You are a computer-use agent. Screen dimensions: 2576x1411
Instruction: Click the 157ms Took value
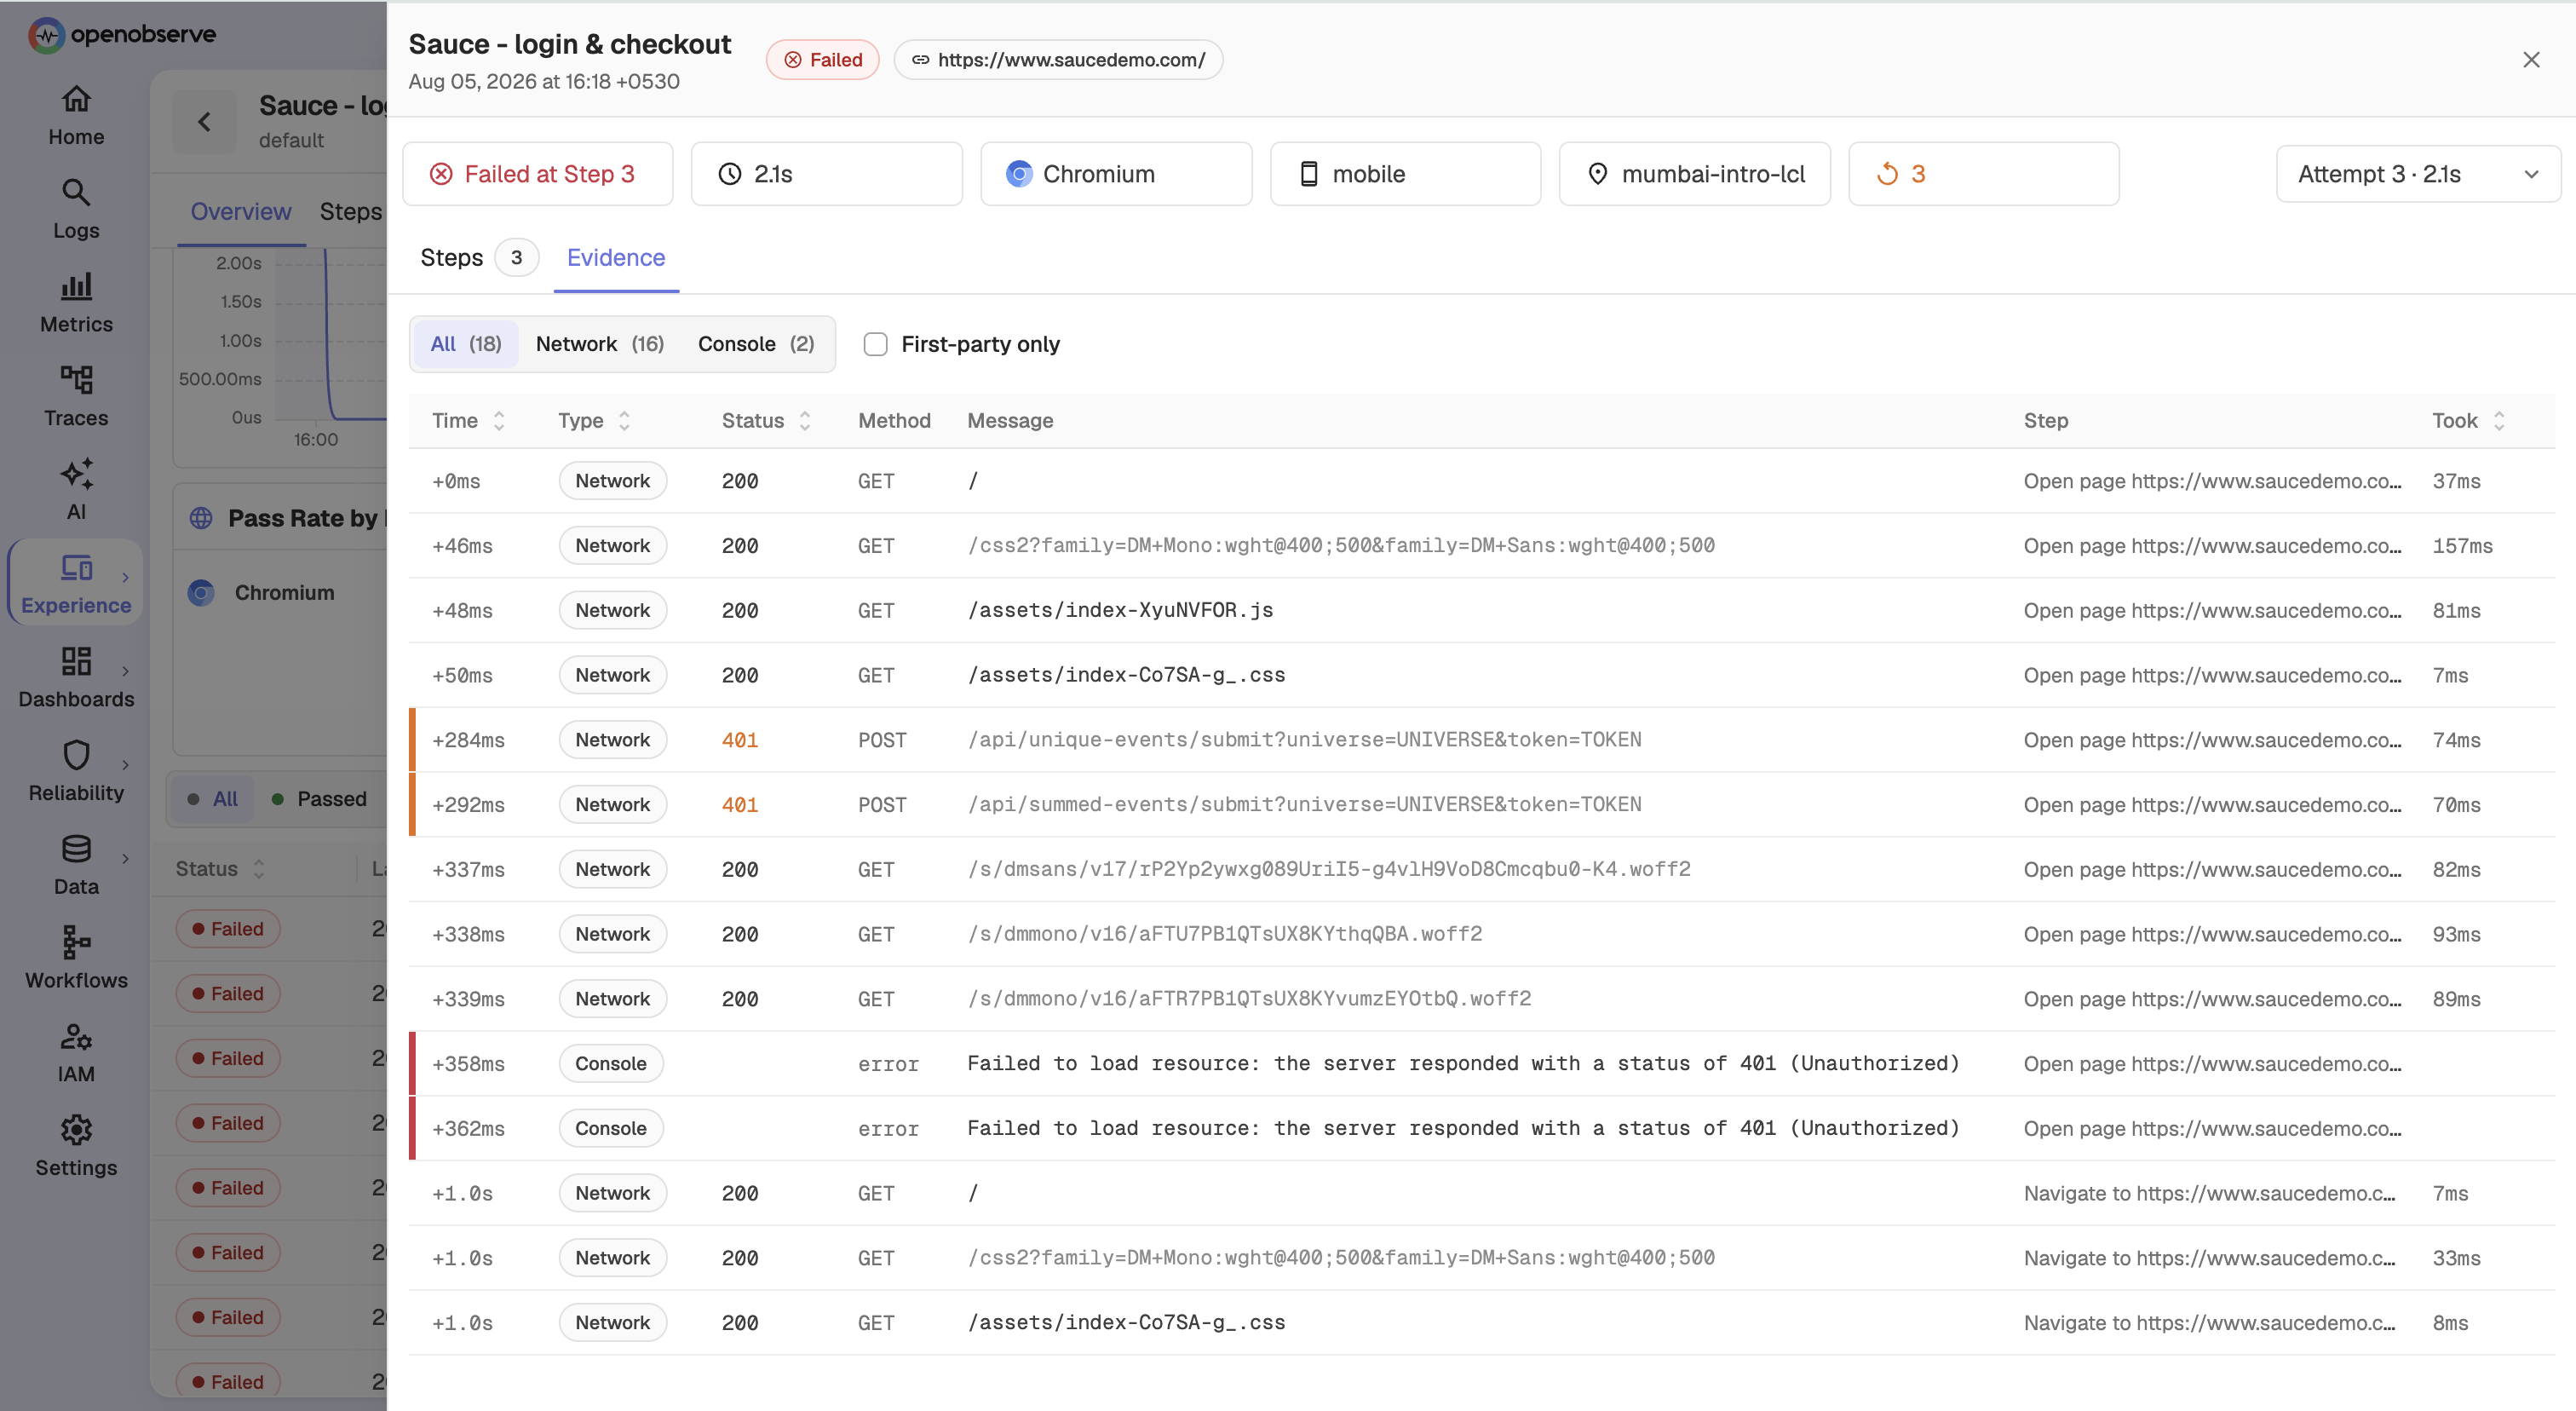pyautogui.click(x=2462, y=546)
